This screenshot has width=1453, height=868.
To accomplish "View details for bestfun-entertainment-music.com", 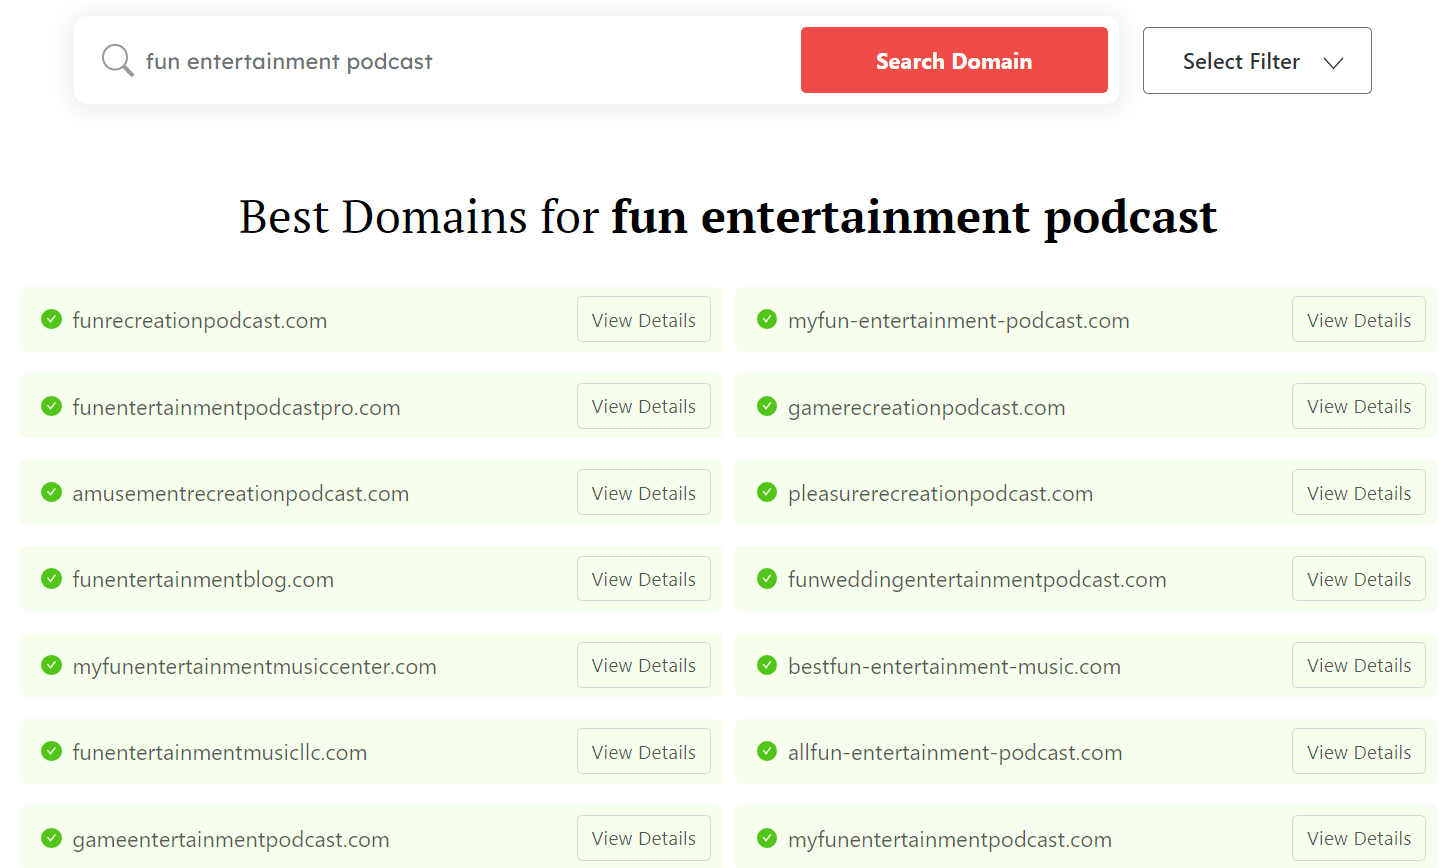I will pyautogui.click(x=1359, y=665).
